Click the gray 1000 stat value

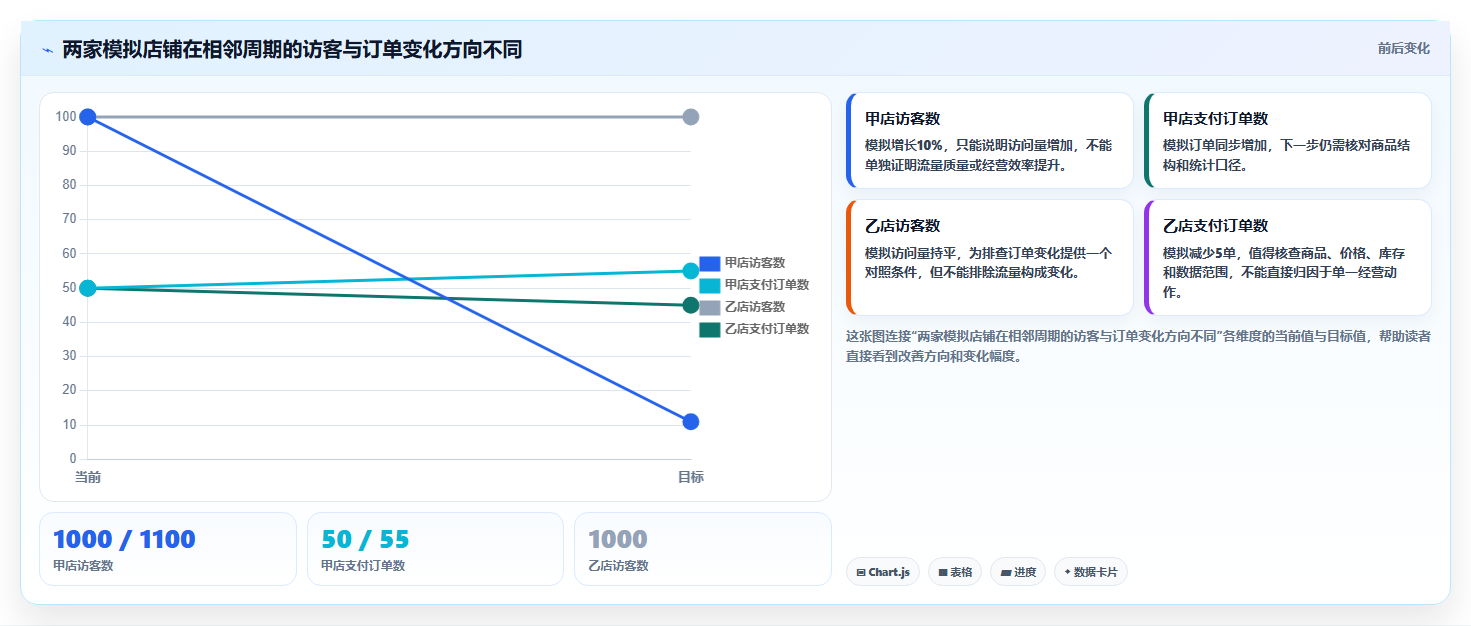(x=618, y=540)
